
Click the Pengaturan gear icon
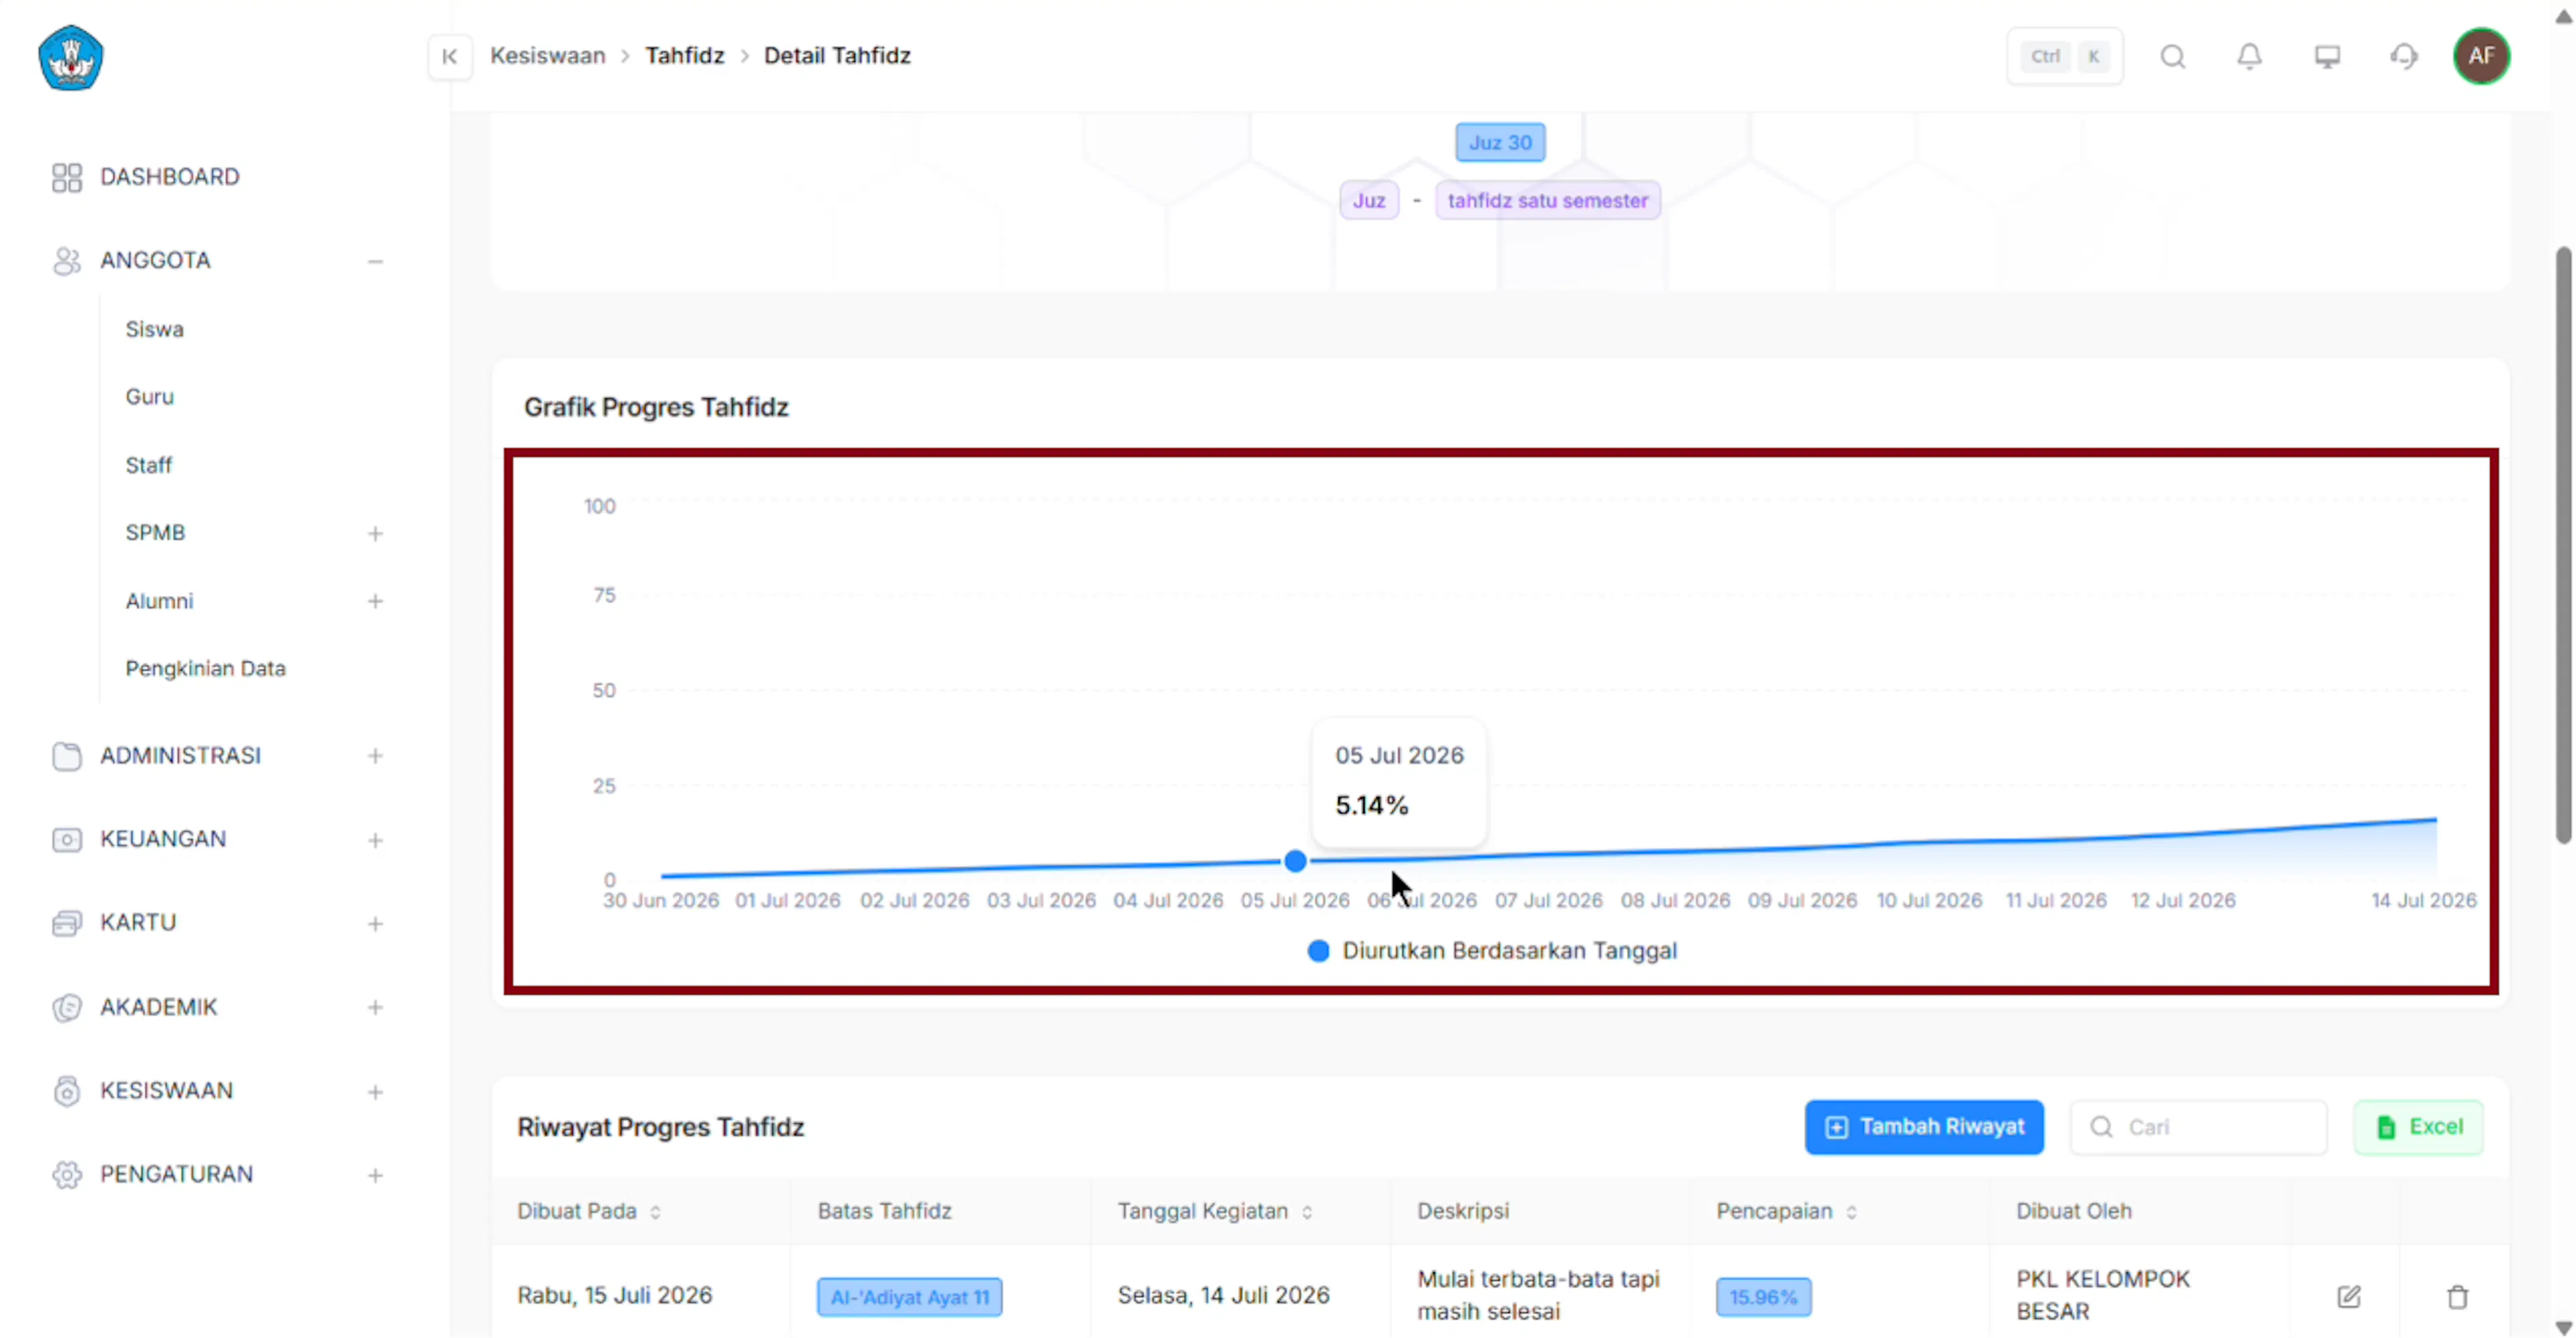tap(67, 1175)
